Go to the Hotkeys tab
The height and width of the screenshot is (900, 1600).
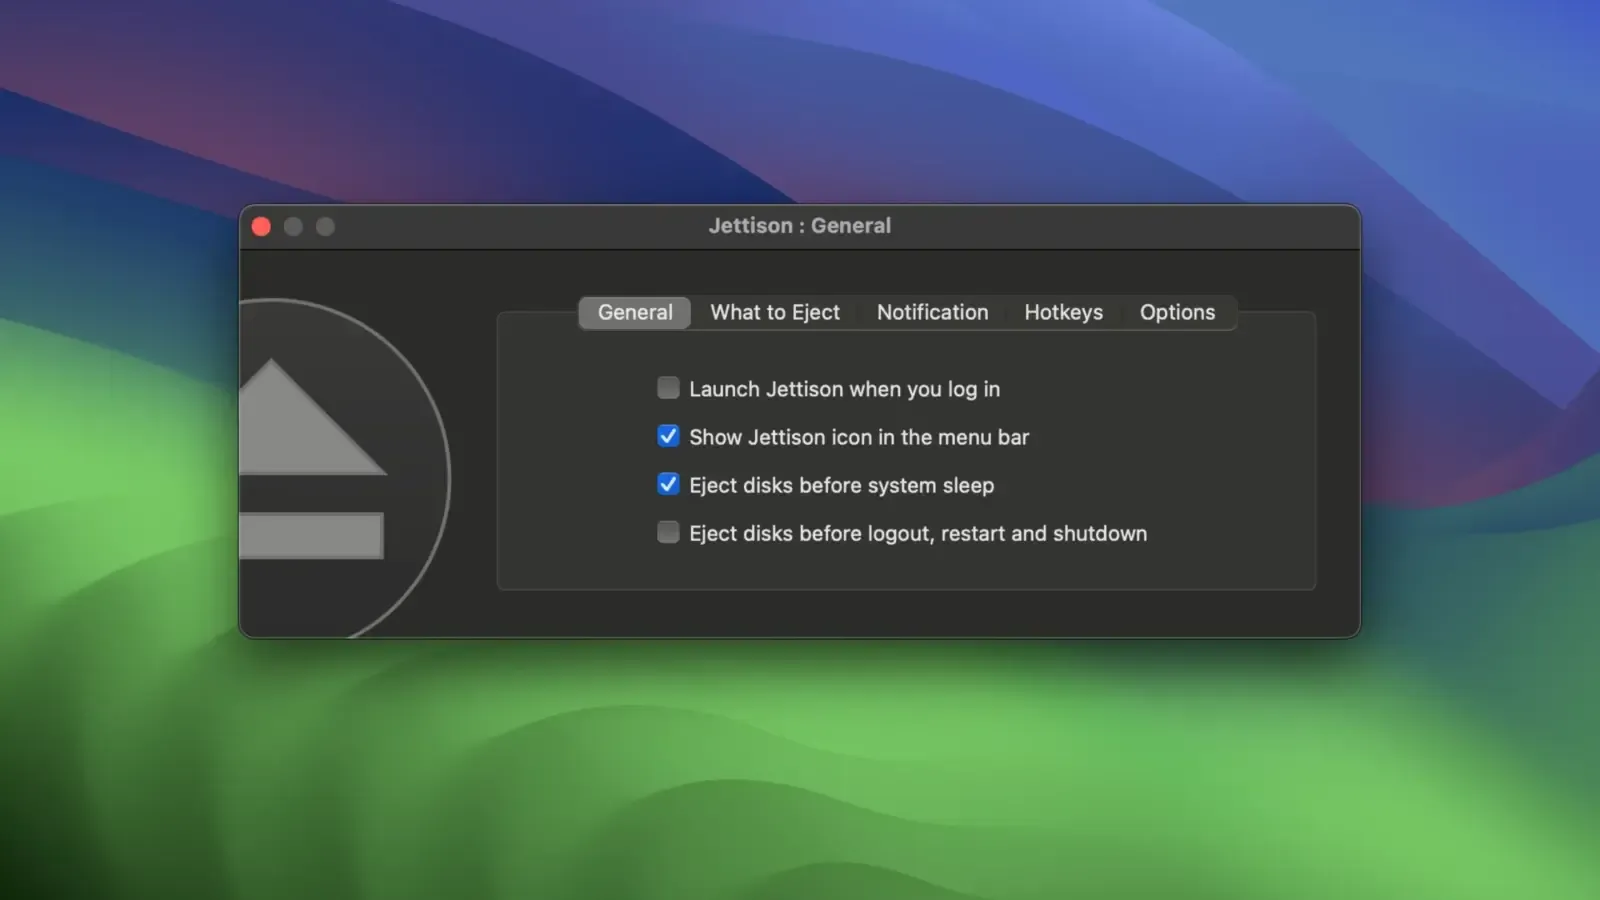point(1063,312)
